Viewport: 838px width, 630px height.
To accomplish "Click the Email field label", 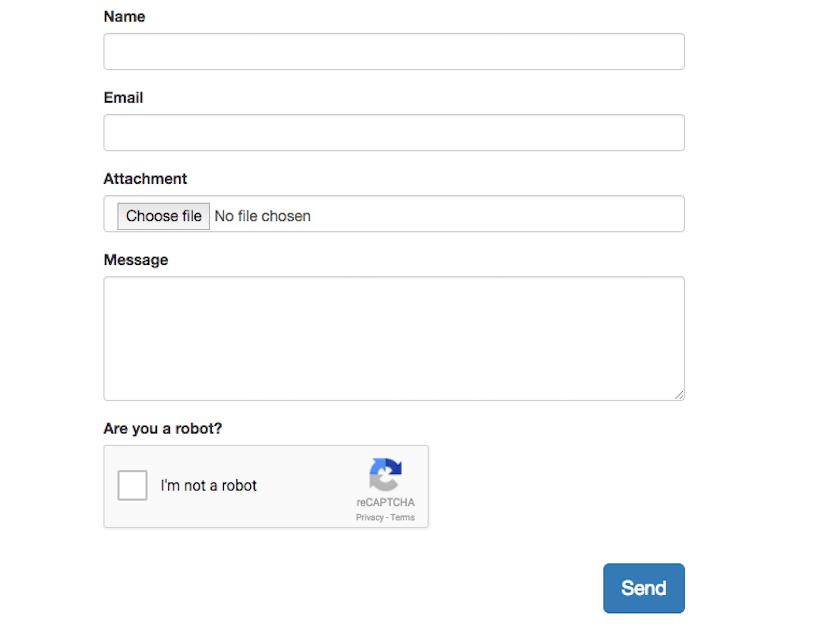I will coord(123,98).
